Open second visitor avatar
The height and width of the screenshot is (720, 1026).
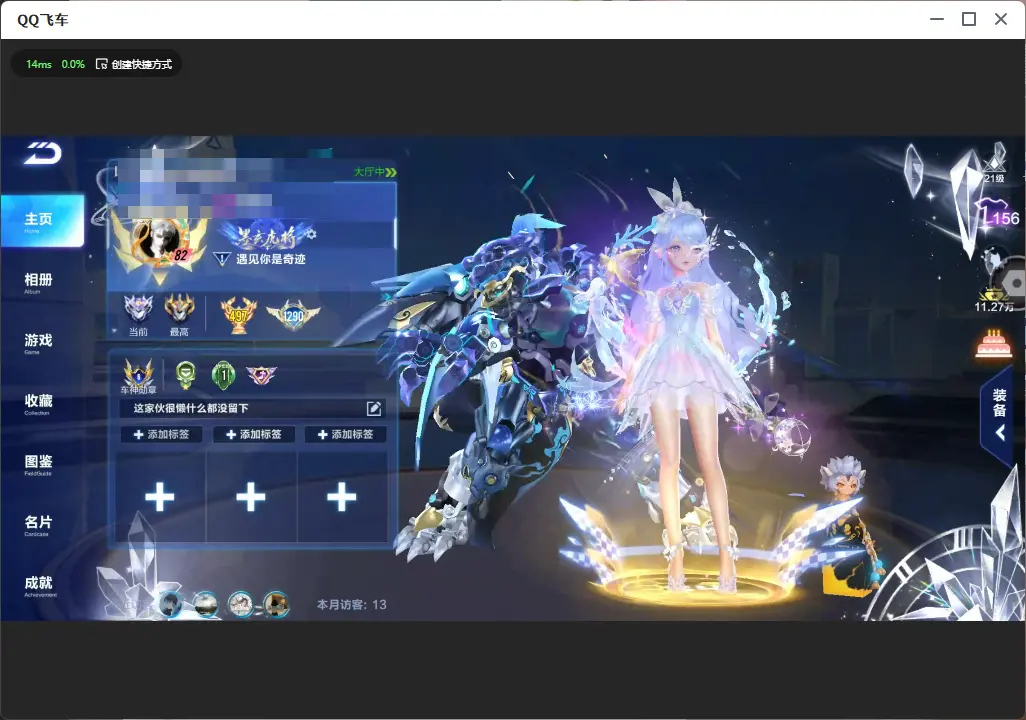[x=205, y=603]
